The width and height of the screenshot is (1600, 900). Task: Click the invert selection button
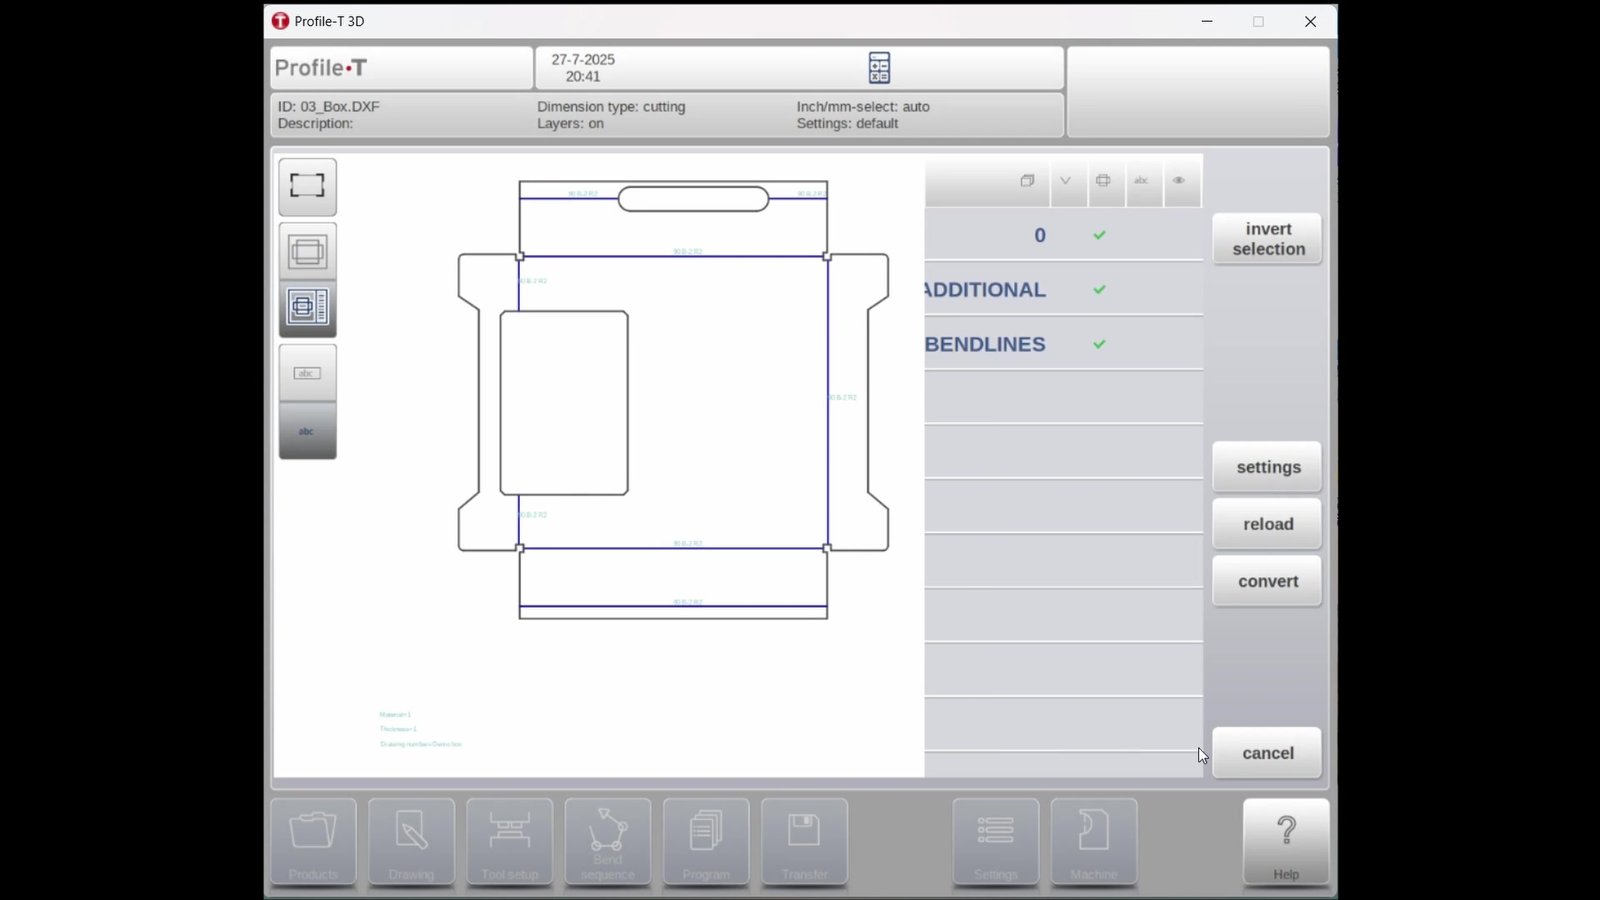(1267, 239)
